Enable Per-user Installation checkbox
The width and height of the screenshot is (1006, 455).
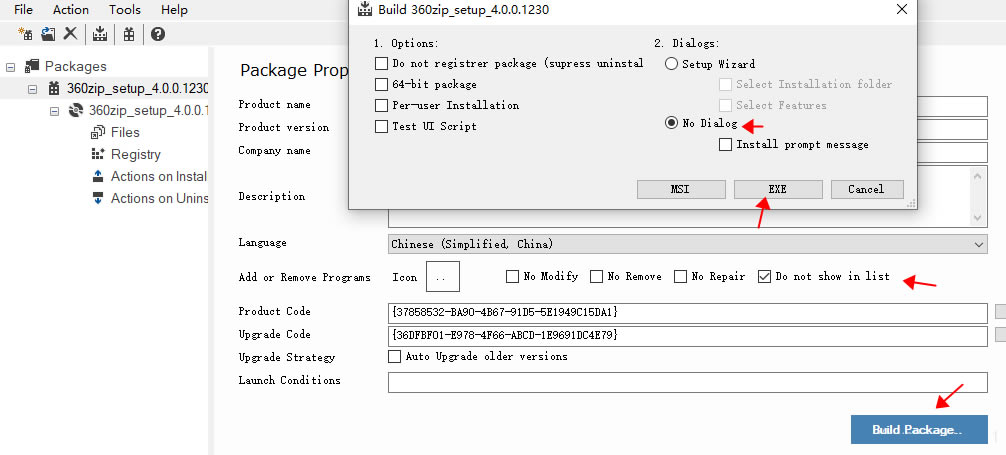click(x=381, y=105)
